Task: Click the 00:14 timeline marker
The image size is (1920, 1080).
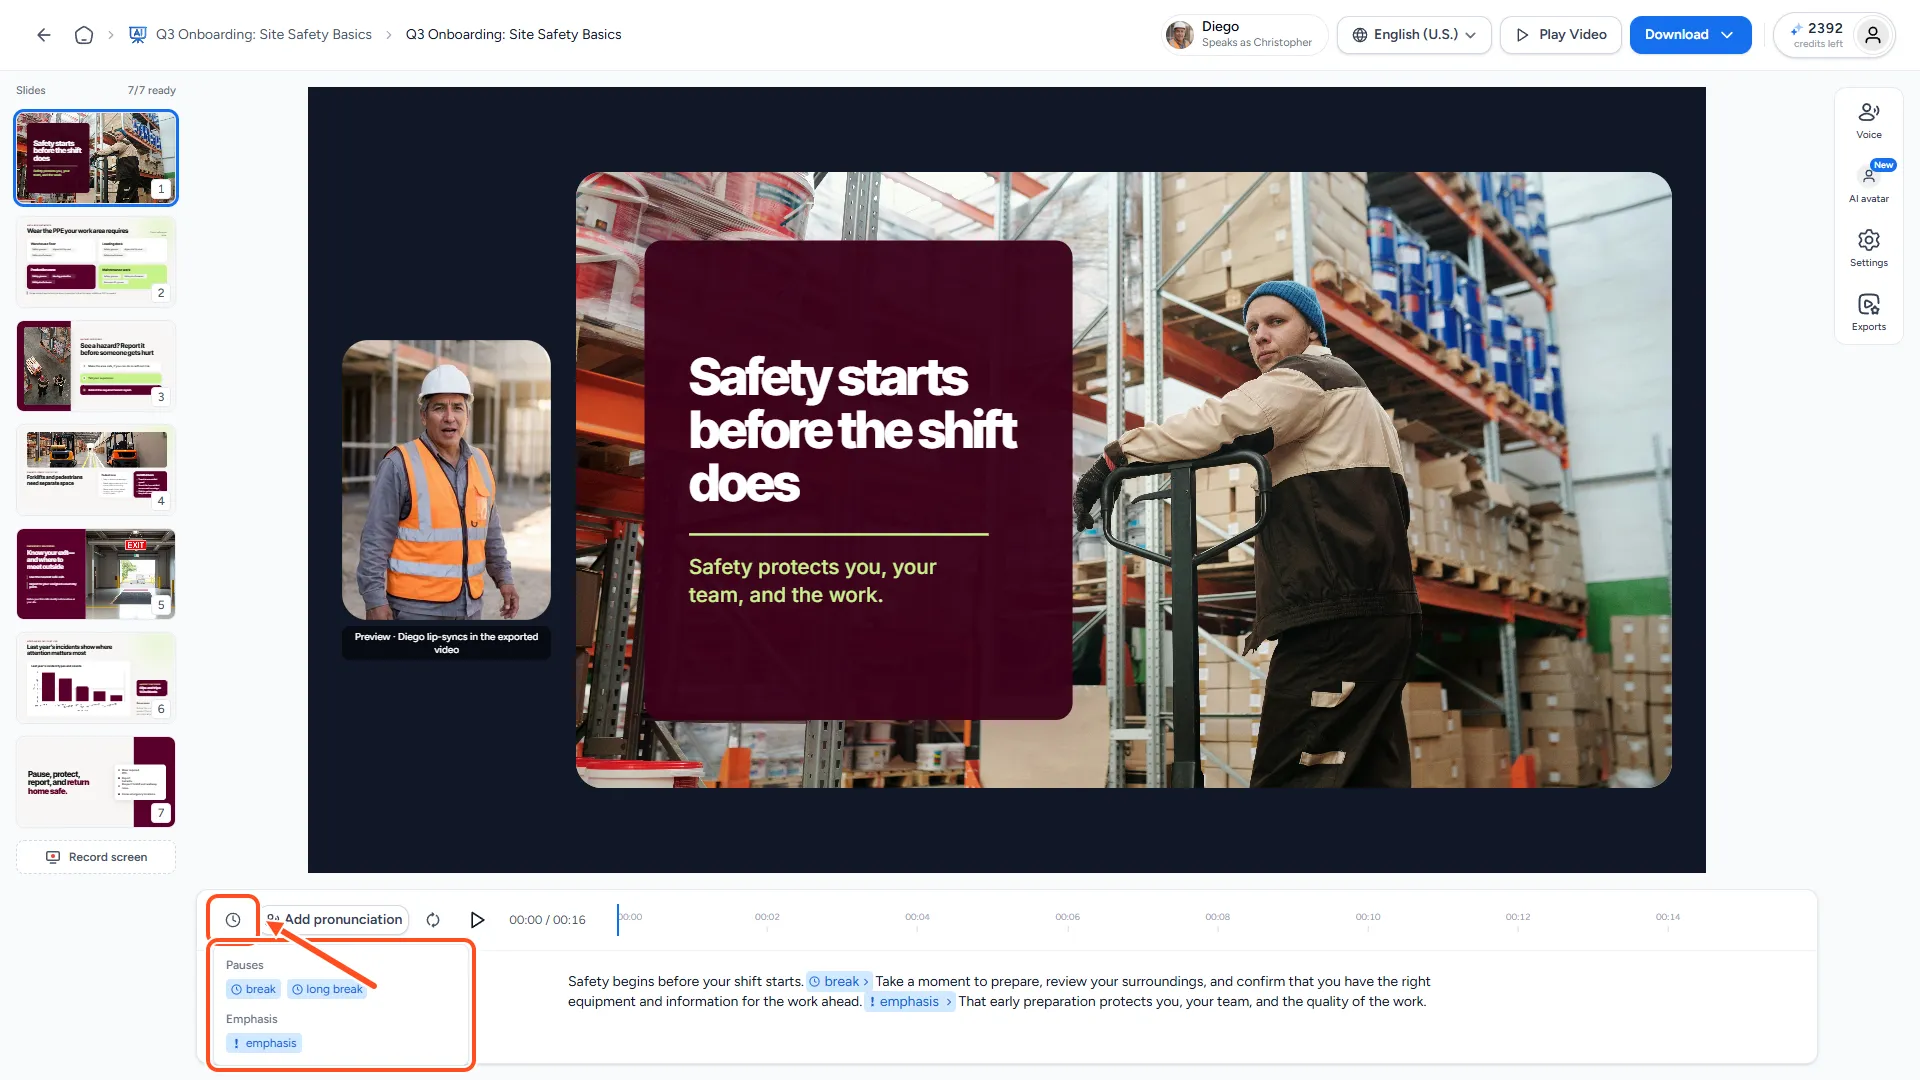Action: 1668,917
